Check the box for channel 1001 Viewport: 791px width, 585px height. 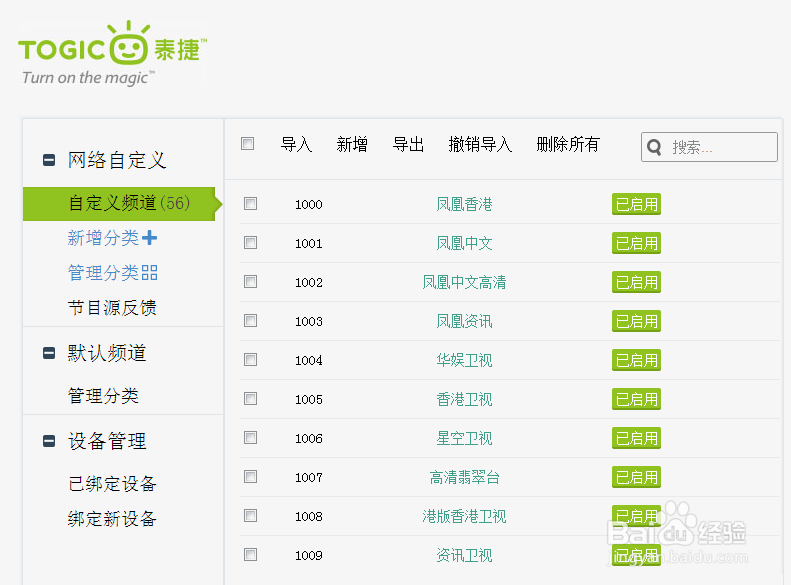point(250,243)
